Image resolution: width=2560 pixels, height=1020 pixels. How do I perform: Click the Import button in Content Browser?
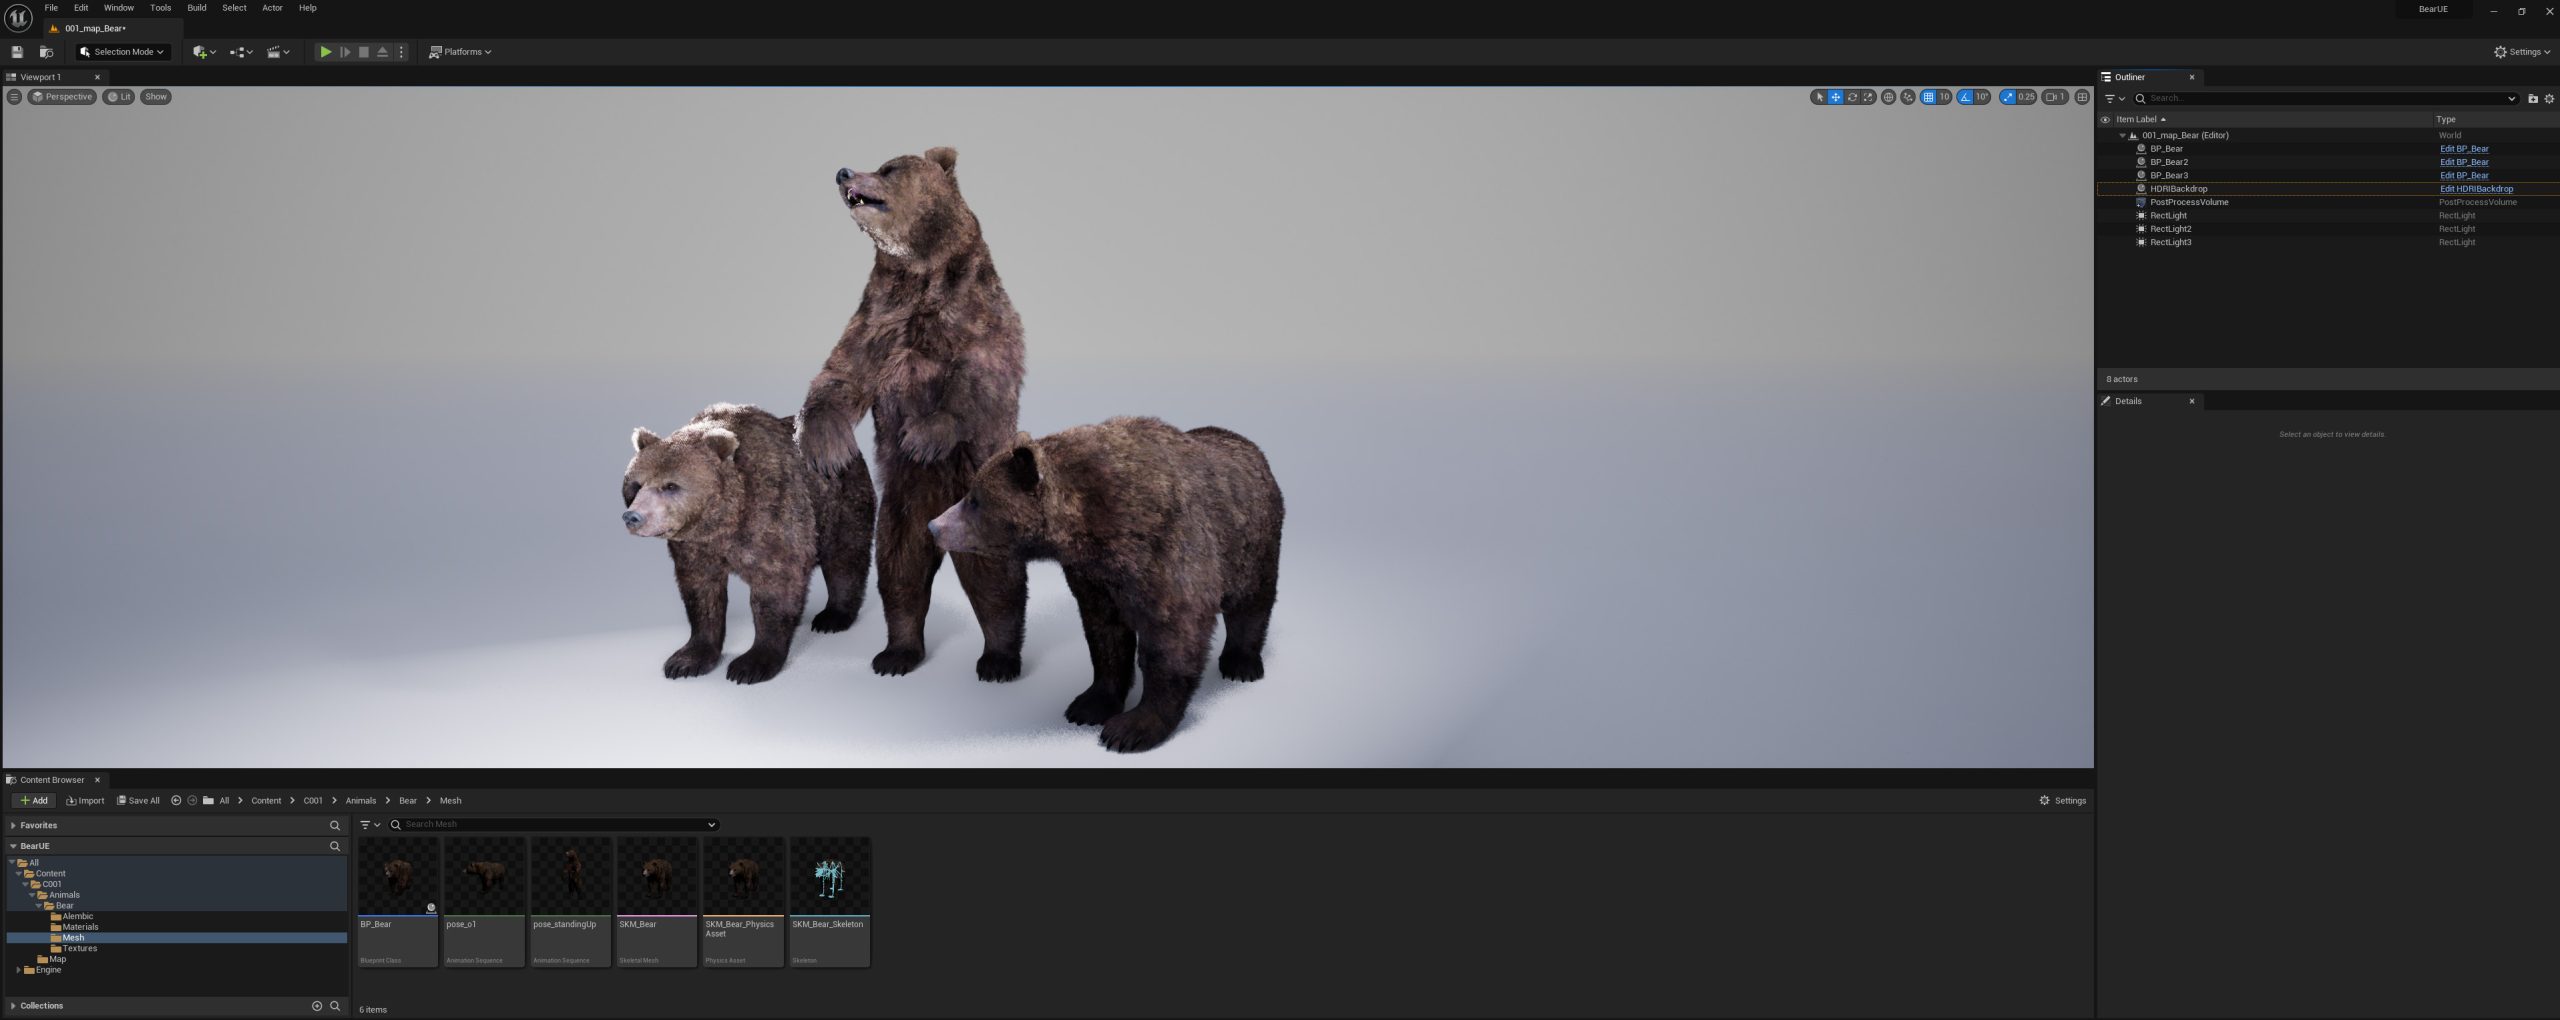pos(85,801)
